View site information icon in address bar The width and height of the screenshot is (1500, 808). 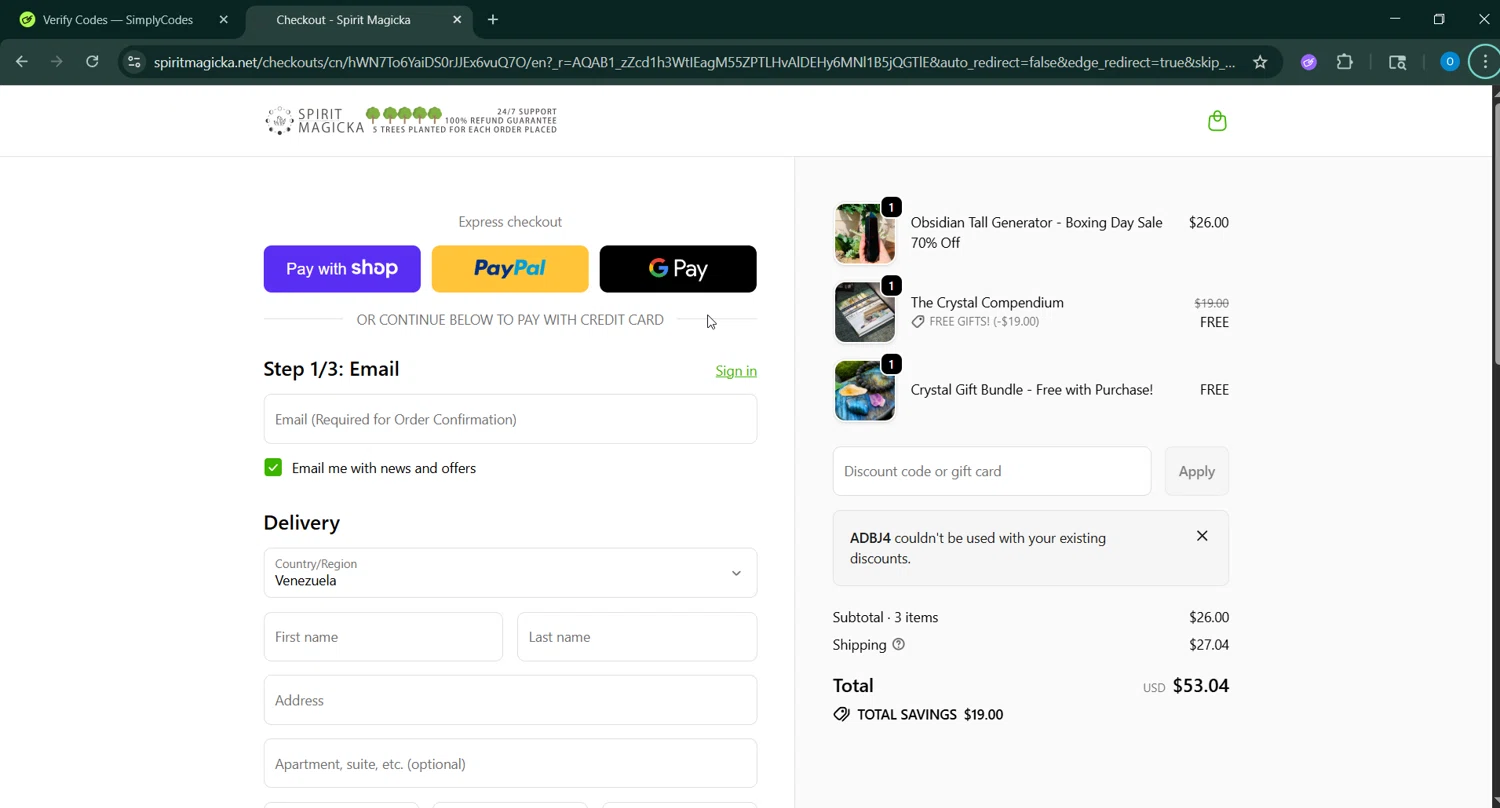click(134, 62)
